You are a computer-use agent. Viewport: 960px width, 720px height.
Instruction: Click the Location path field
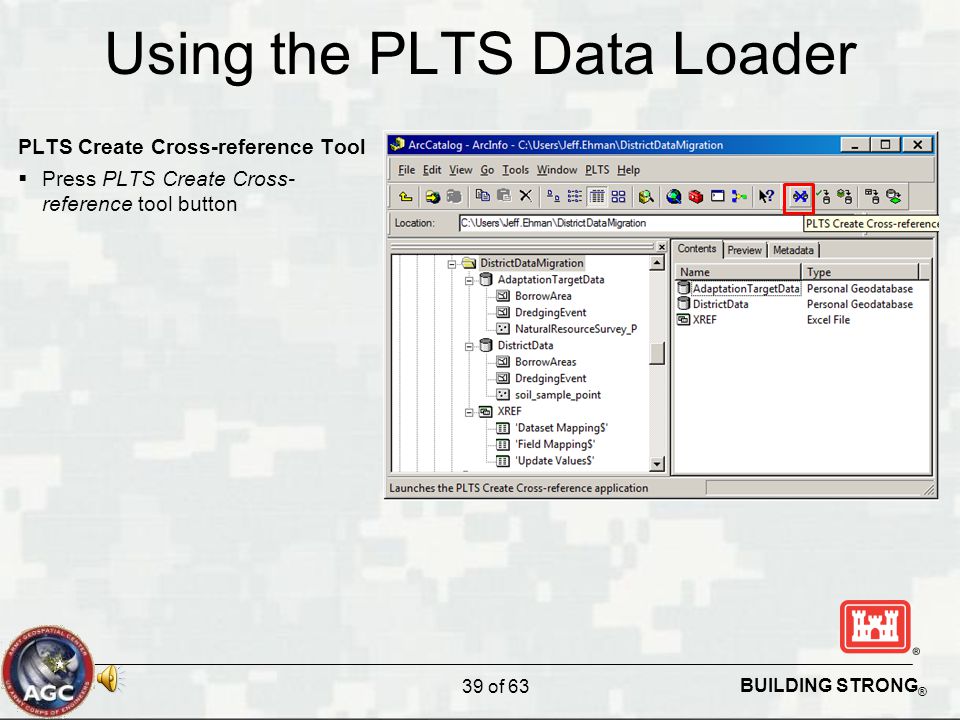630,223
